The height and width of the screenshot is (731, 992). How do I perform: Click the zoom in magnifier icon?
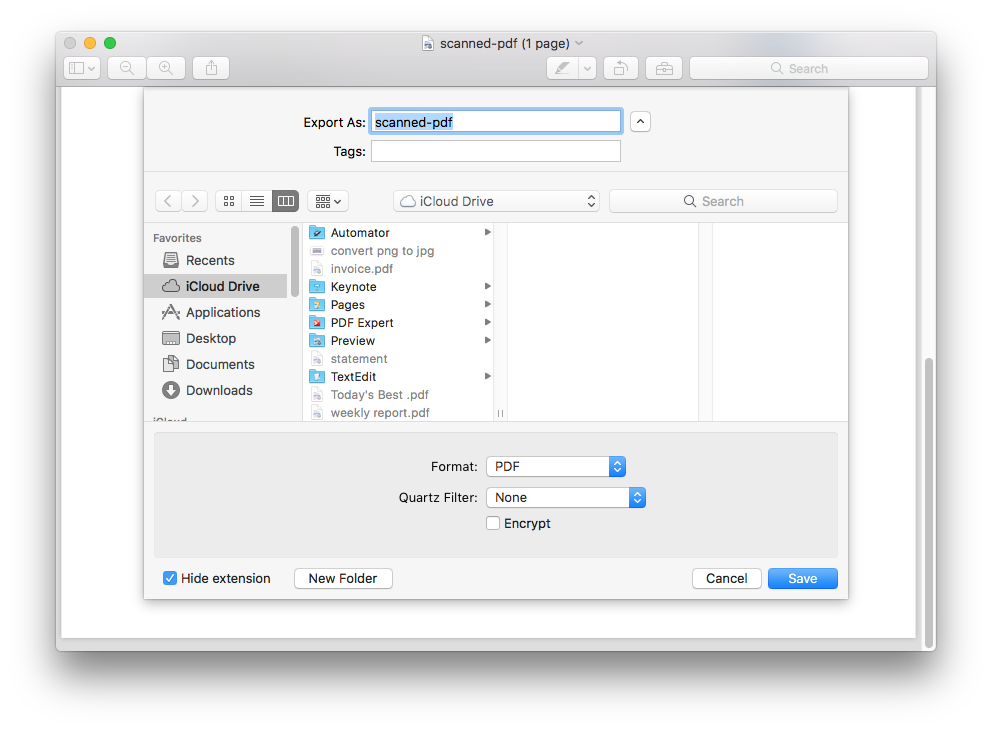(x=166, y=68)
